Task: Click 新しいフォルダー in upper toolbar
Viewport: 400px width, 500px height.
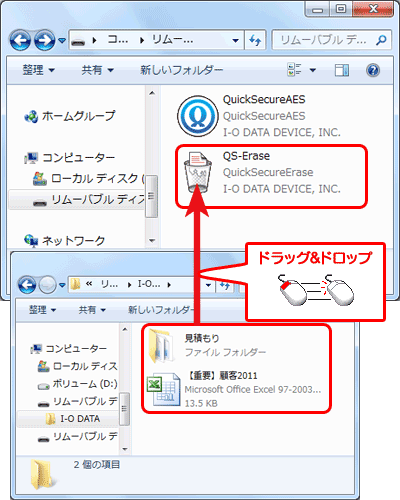Action: click(181, 70)
